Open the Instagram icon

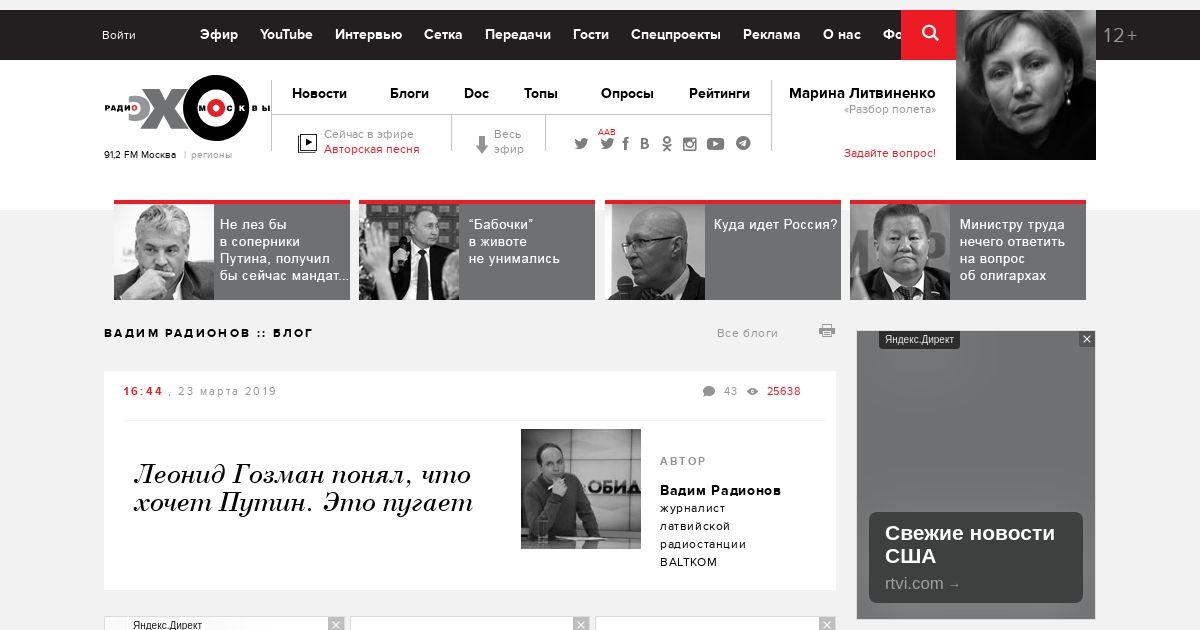tap(689, 144)
